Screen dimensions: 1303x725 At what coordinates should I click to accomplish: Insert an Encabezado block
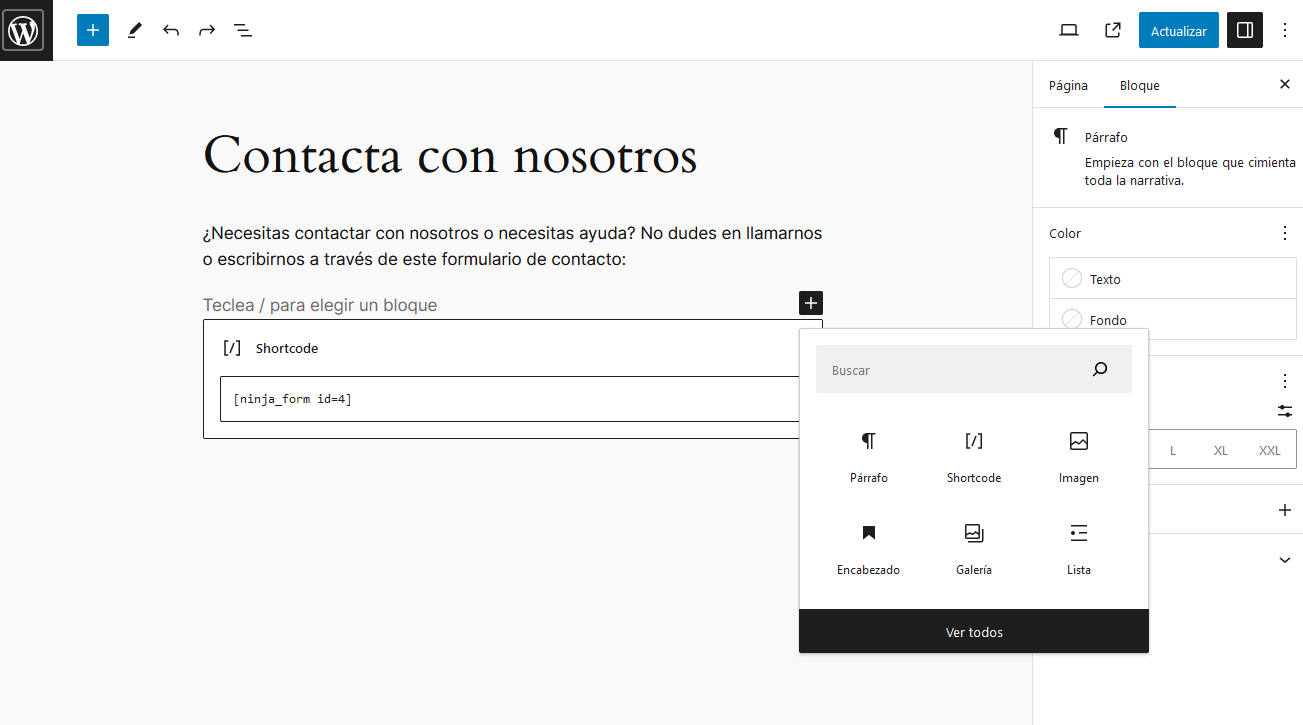869,549
